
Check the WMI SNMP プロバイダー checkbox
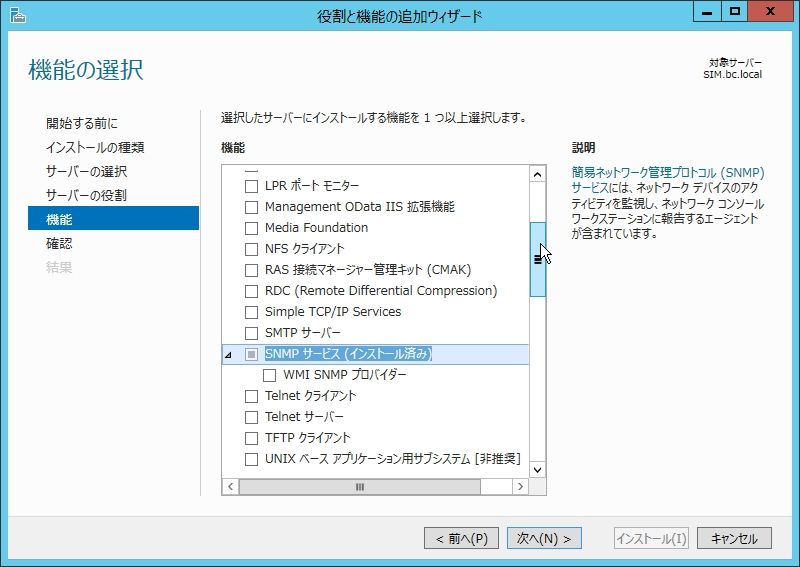point(269,375)
